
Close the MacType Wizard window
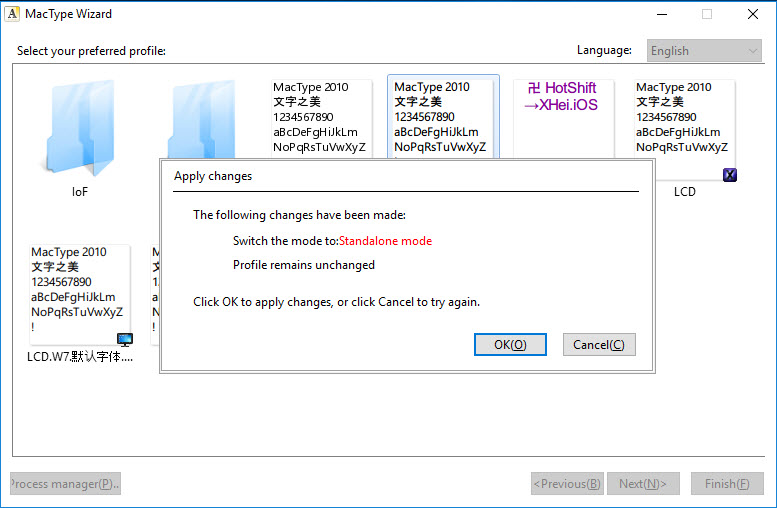753,14
